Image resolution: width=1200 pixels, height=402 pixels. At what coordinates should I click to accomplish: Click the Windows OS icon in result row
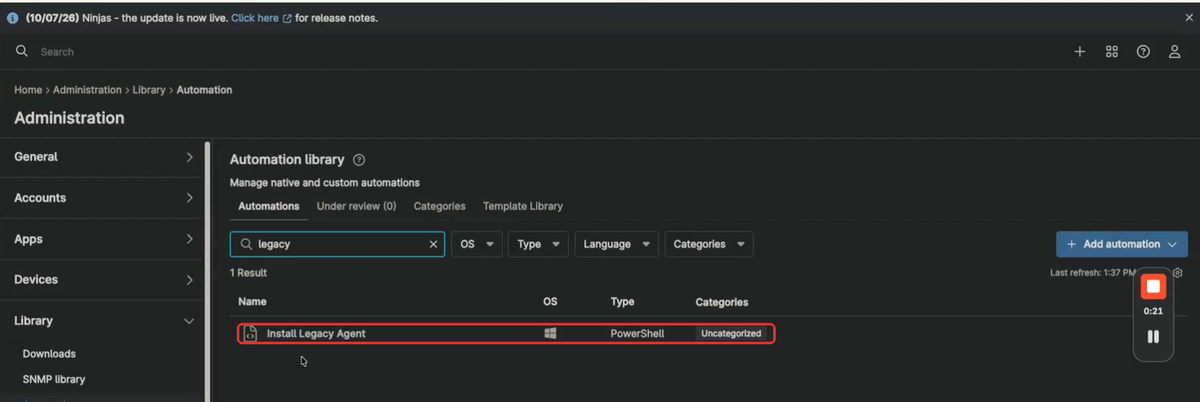coord(550,333)
